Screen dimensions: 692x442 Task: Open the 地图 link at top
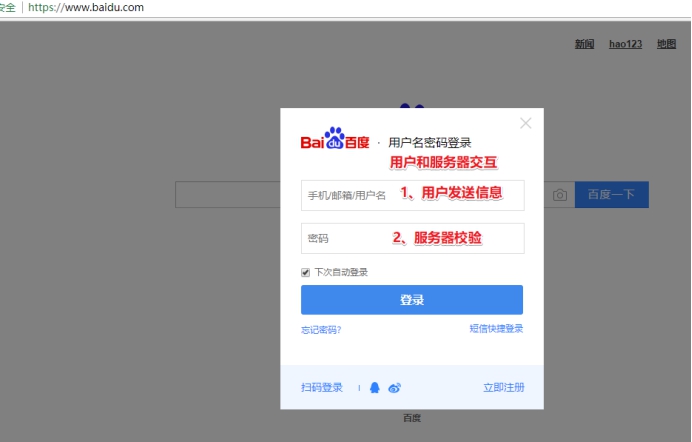pyautogui.click(x=666, y=44)
